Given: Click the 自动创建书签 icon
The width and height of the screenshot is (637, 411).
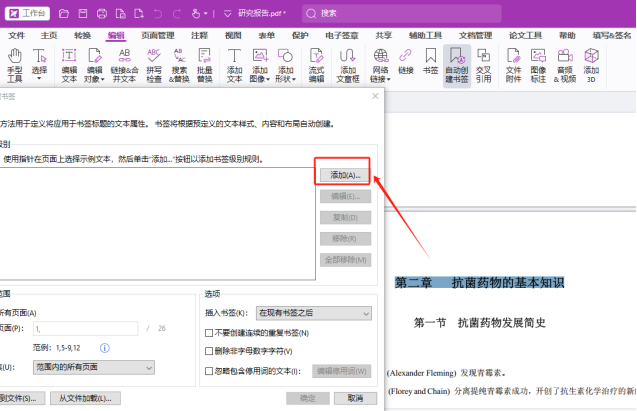Looking at the screenshot, I should click(456, 64).
